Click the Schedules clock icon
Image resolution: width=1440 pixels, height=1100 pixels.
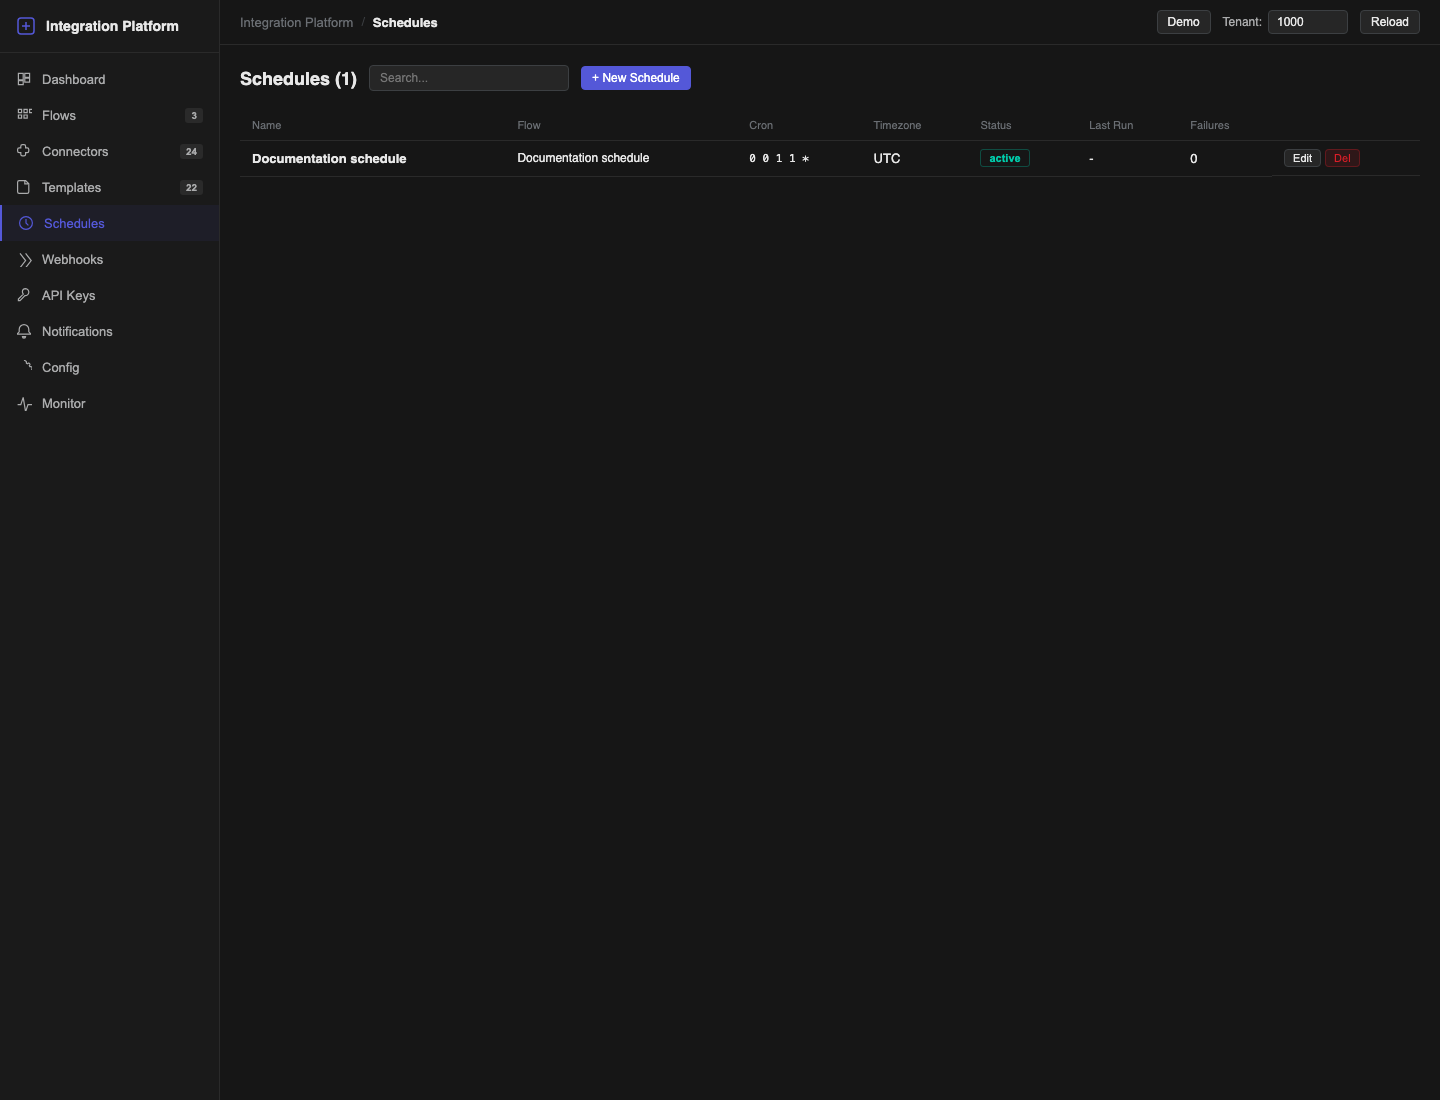26,223
